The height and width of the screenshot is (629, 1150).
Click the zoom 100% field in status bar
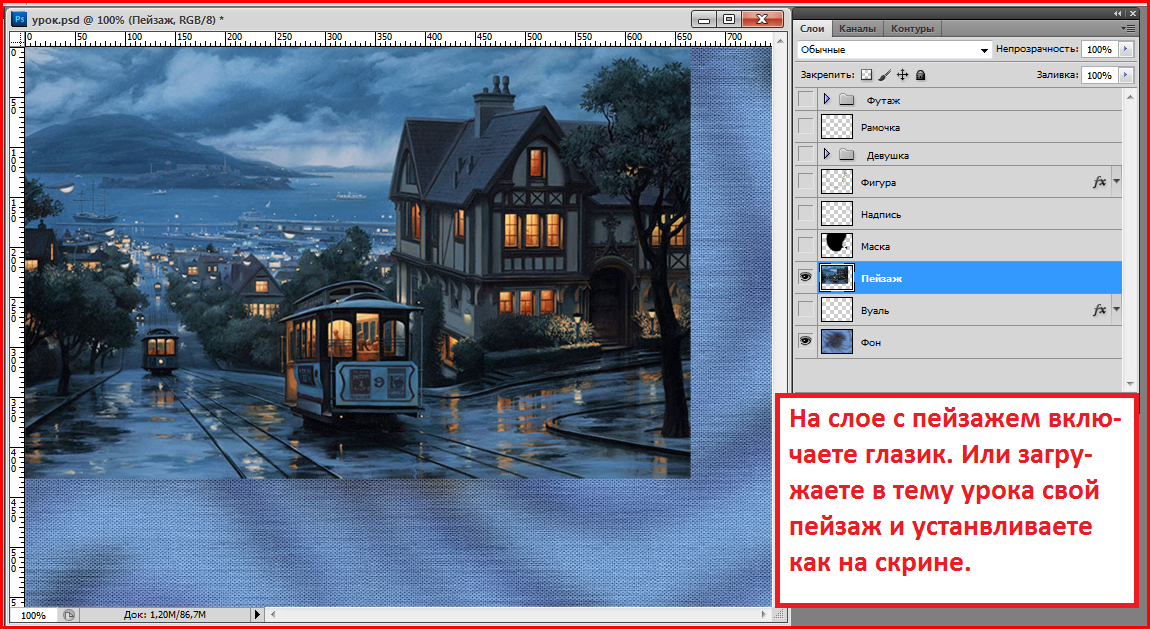click(34, 615)
